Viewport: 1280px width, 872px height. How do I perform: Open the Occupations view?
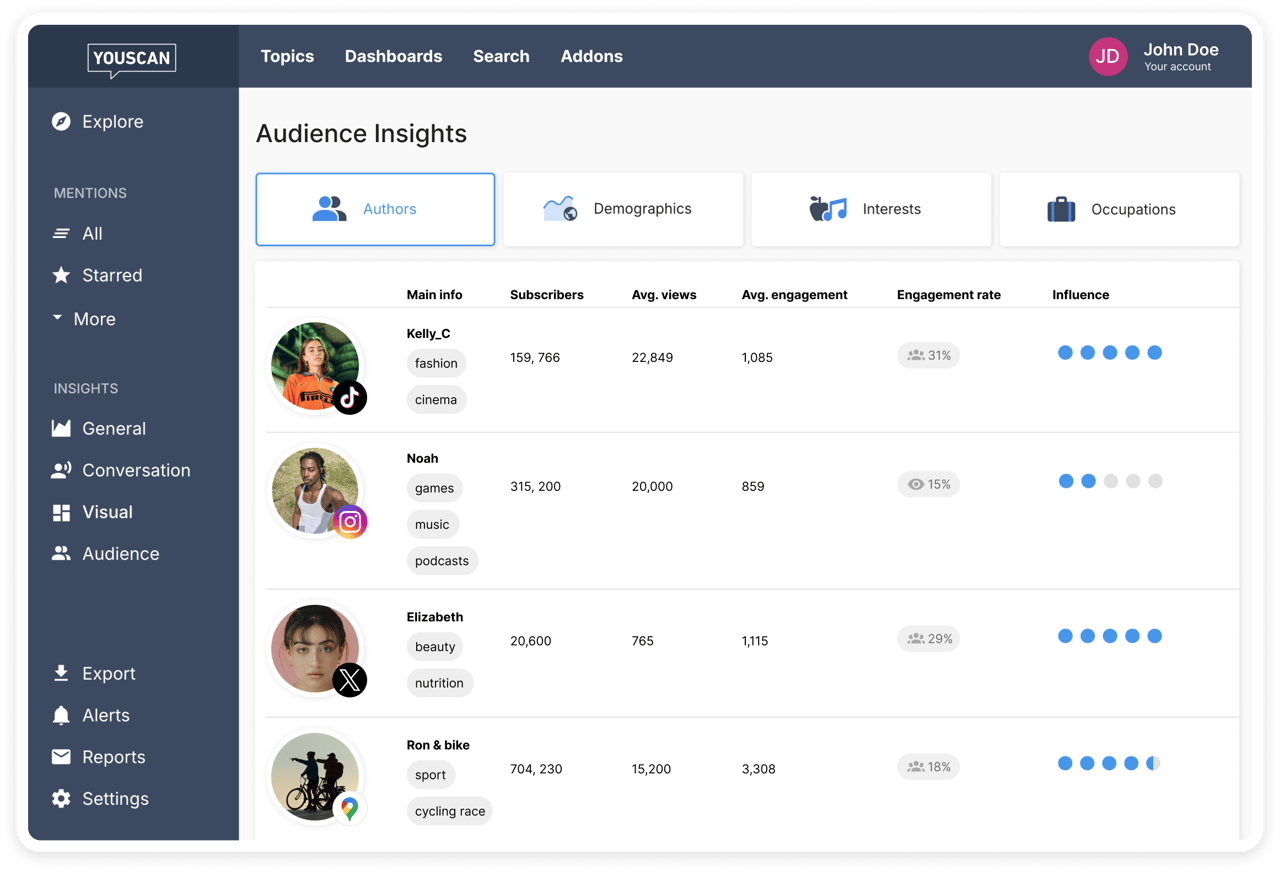[x=1118, y=209]
